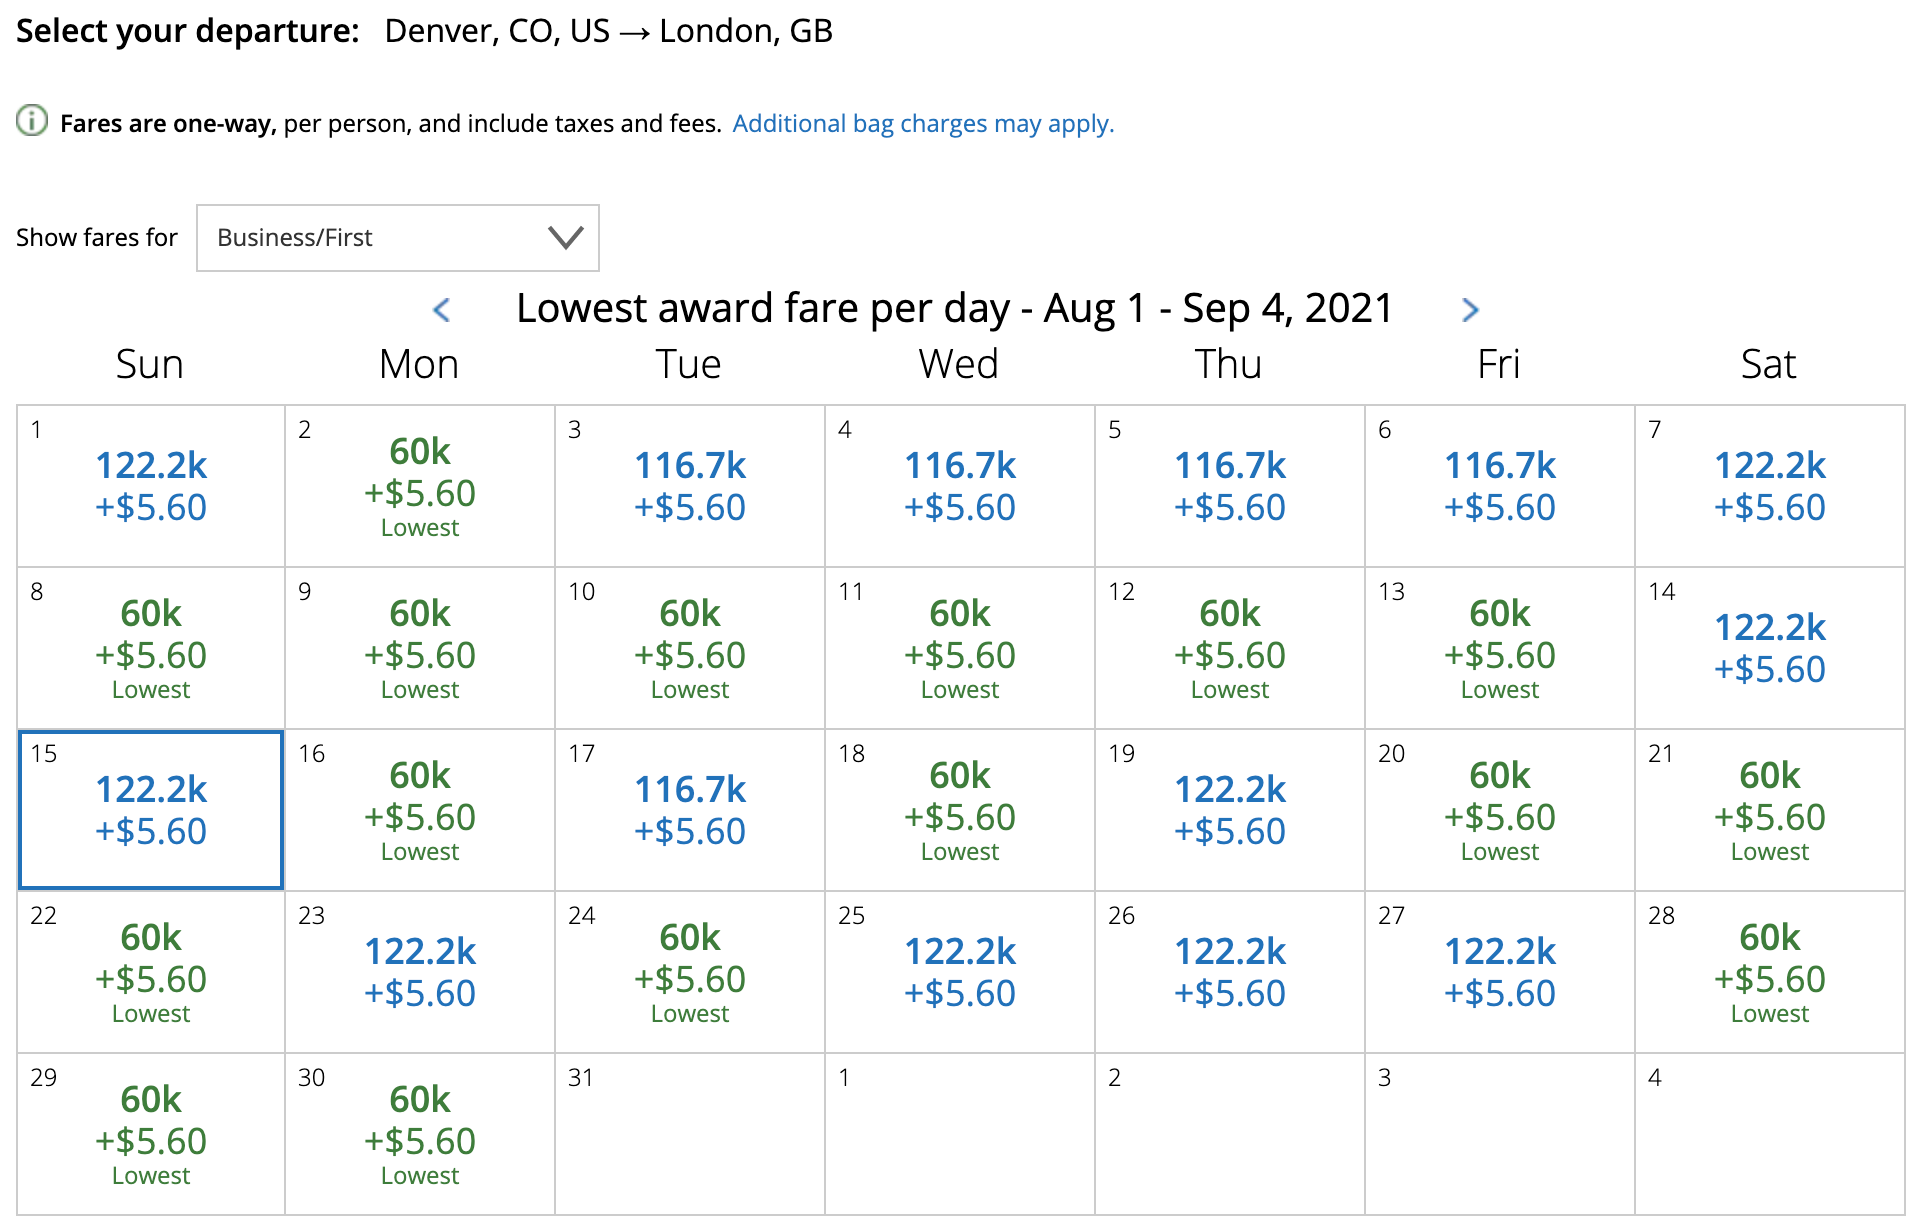The width and height of the screenshot is (1922, 1232).
Task: Open Additional bag charges may apply link
Action: (923, 124)
